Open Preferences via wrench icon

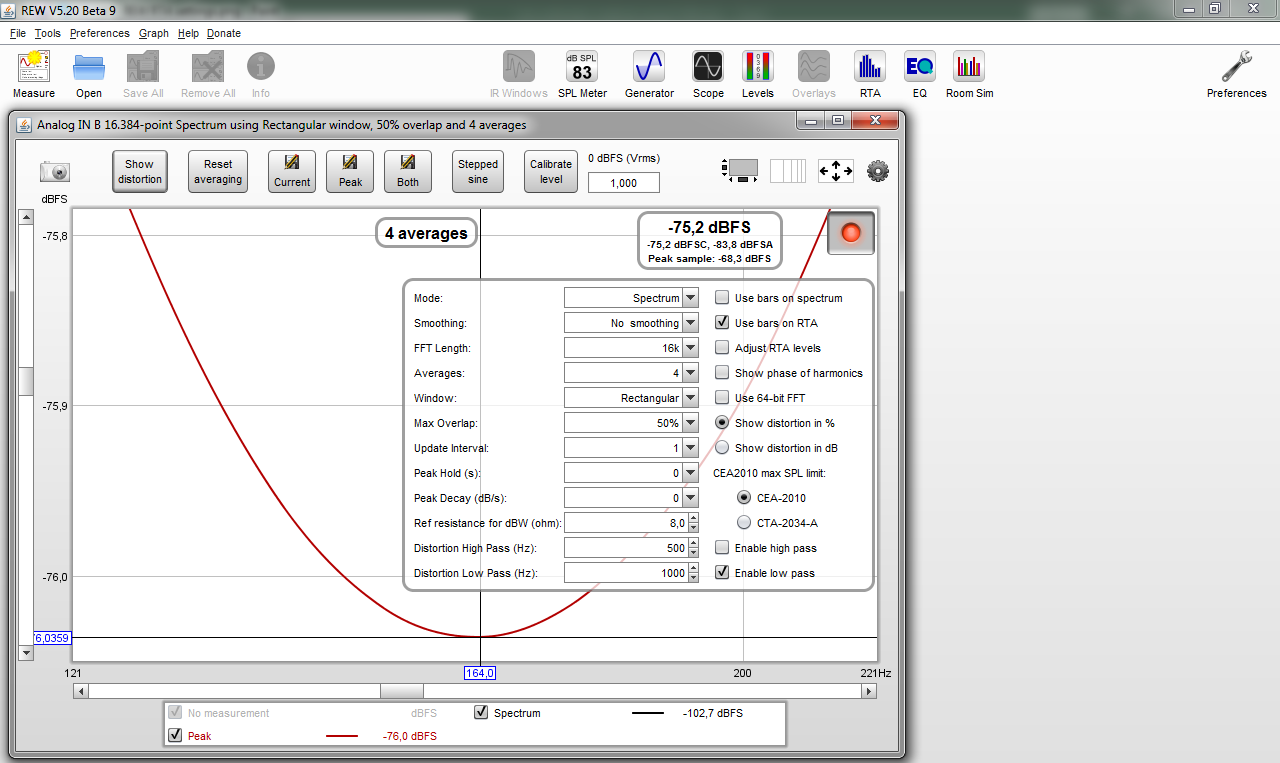click(1237, 67)
